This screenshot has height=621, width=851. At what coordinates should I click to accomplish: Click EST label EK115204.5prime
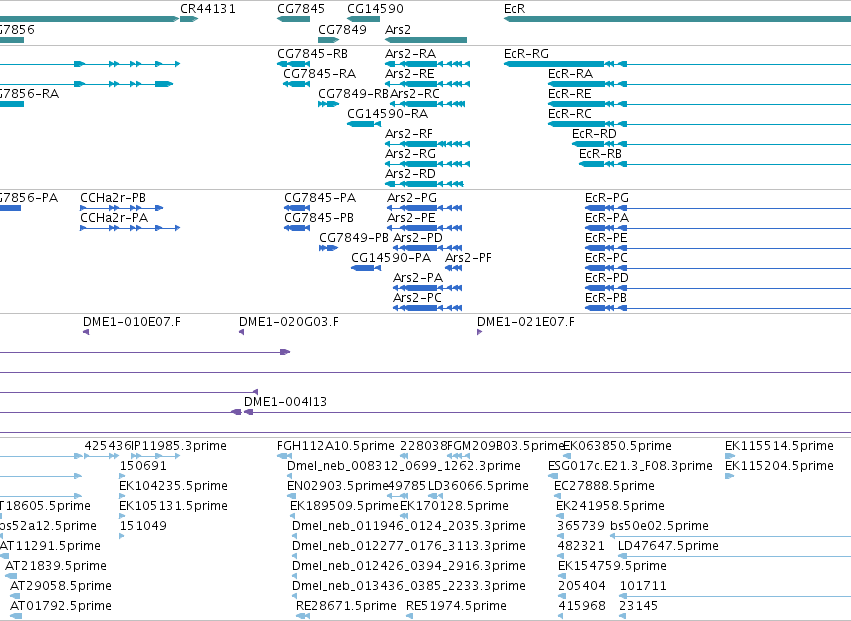tap(779, 466)
